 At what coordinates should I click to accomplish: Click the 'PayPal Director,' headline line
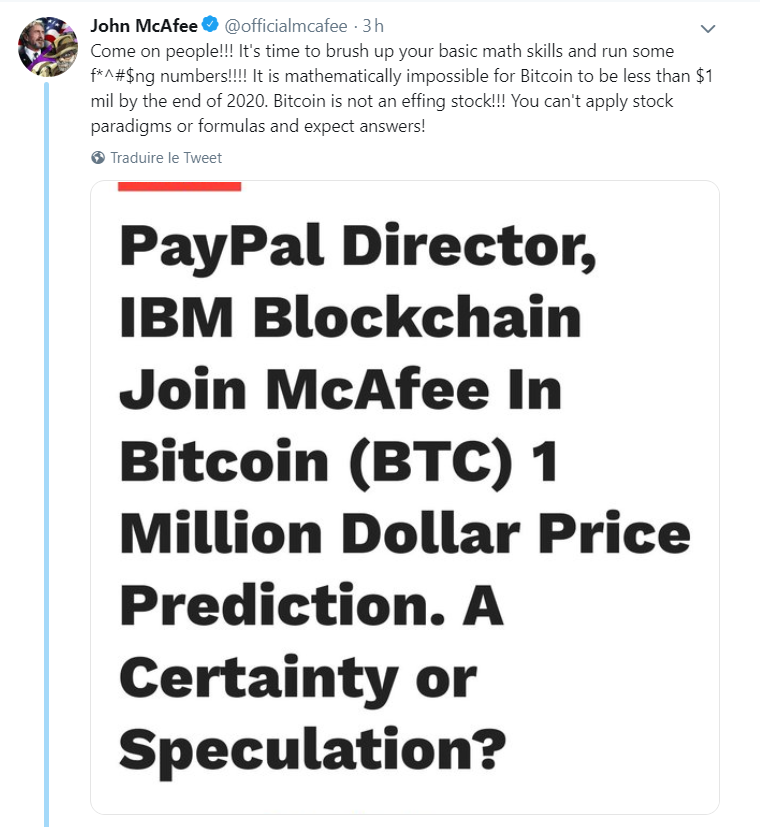coord(357,246)
